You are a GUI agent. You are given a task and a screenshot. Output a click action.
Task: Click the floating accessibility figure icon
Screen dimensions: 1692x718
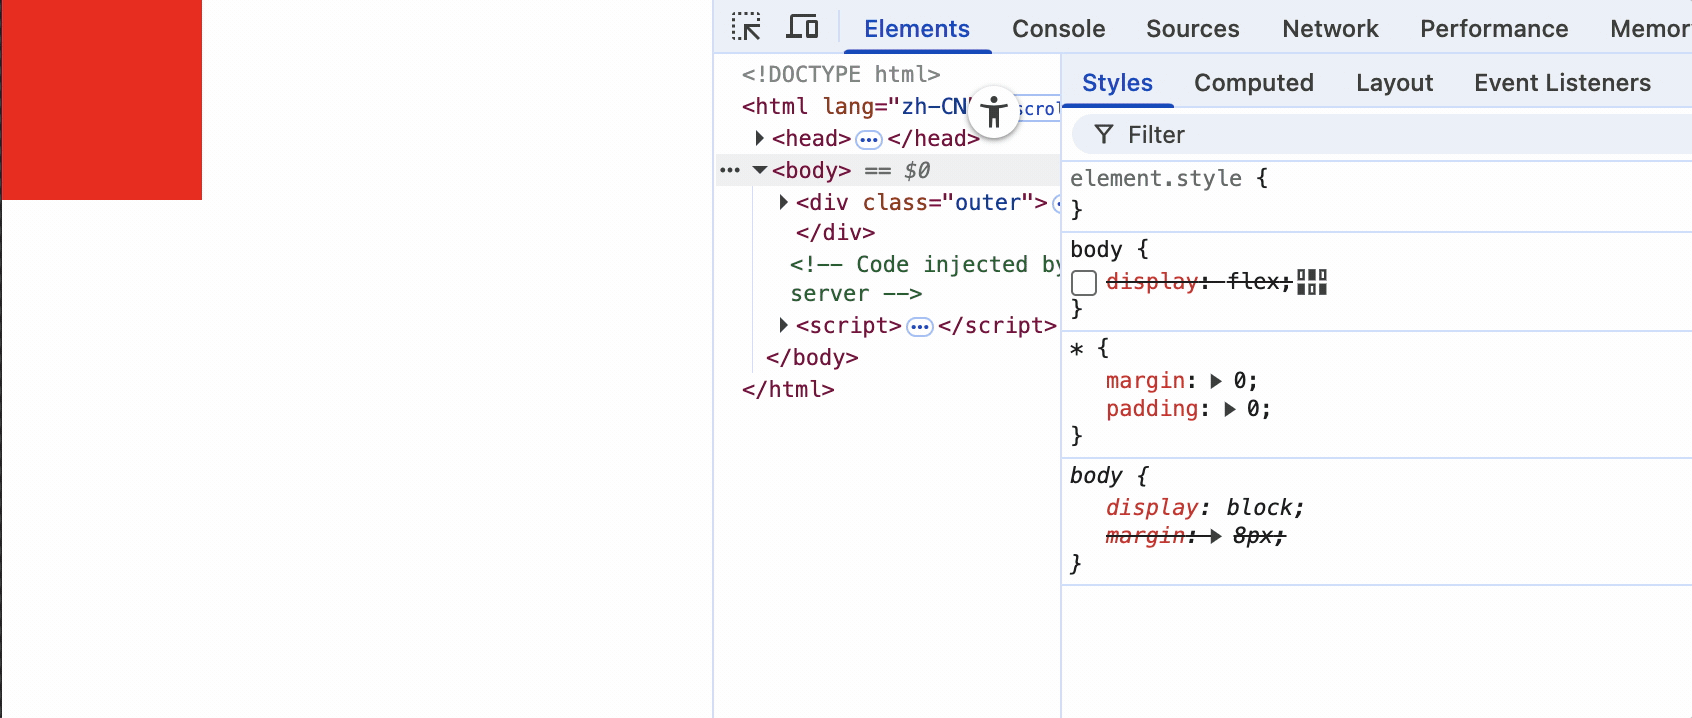click(994, 111)
